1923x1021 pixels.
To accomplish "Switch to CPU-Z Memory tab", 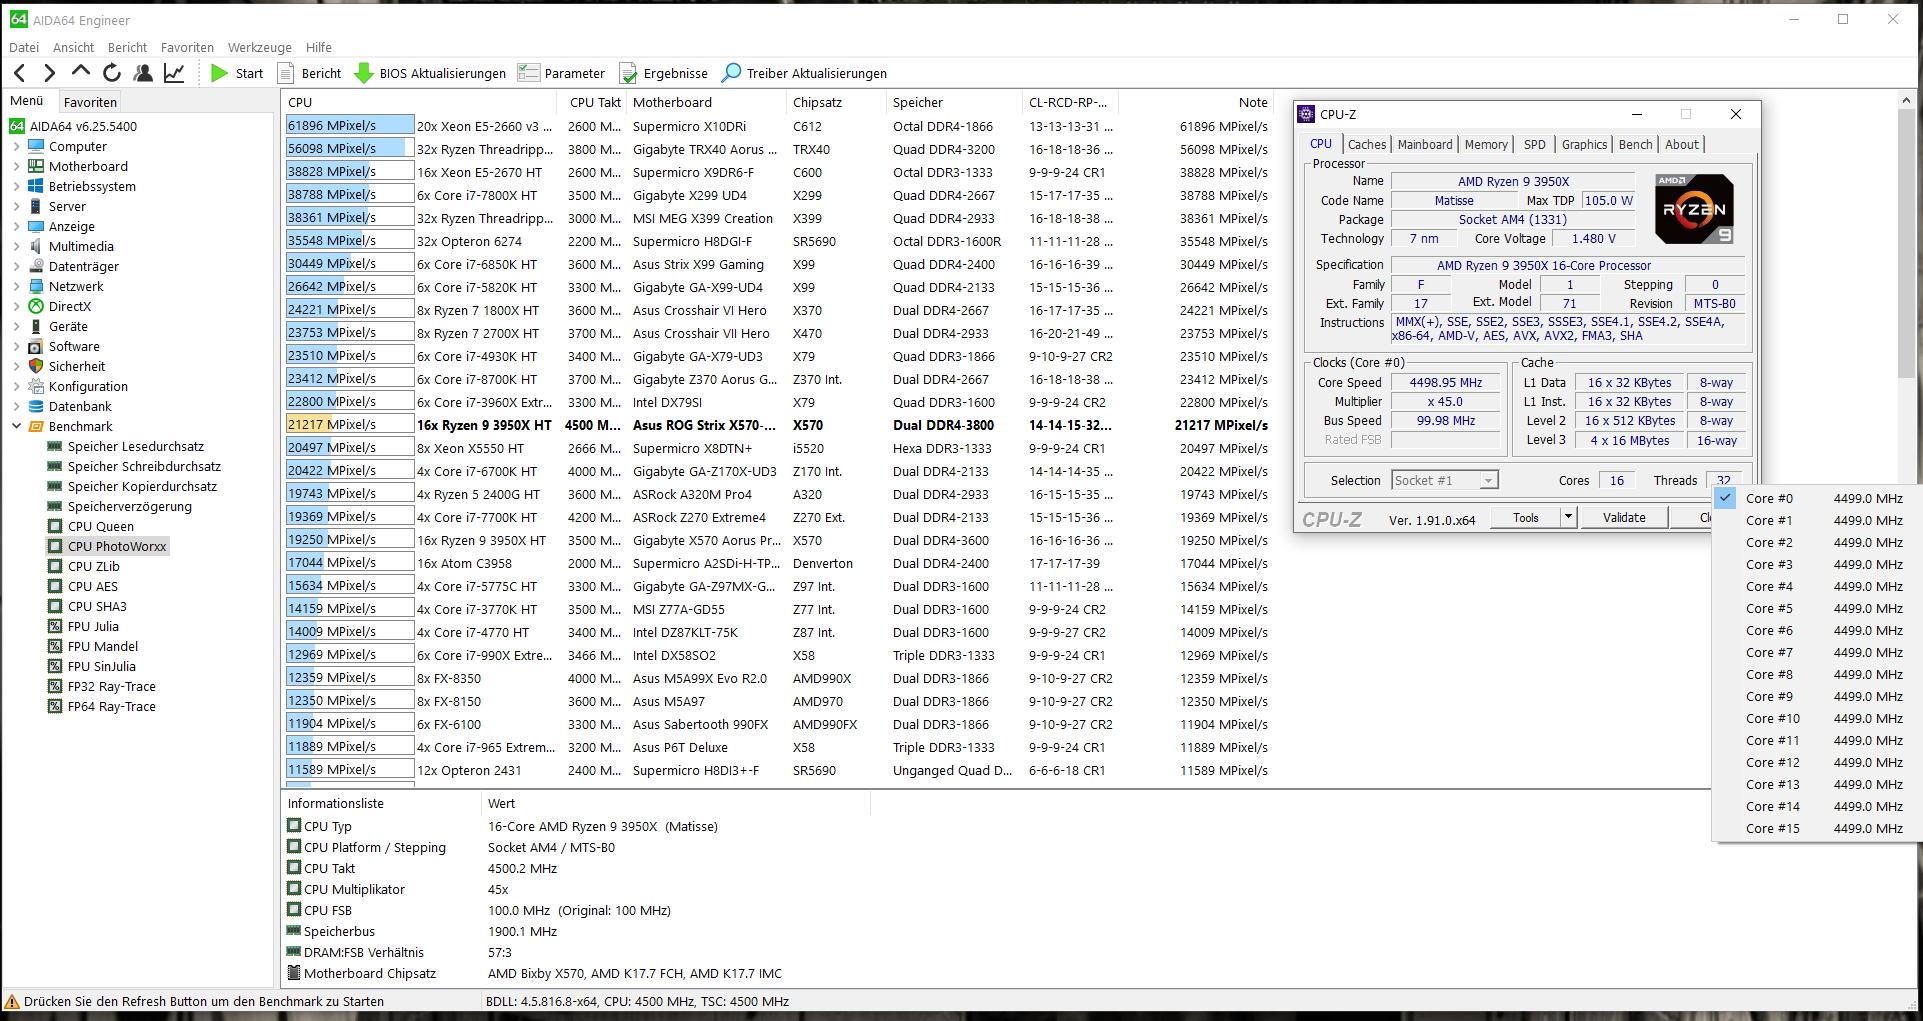I will 1485,144.
